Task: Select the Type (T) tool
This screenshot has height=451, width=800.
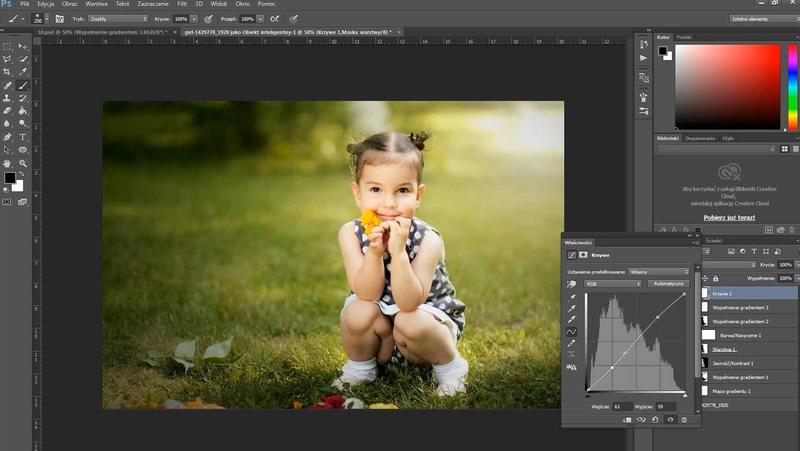Action: click(23, 137)
